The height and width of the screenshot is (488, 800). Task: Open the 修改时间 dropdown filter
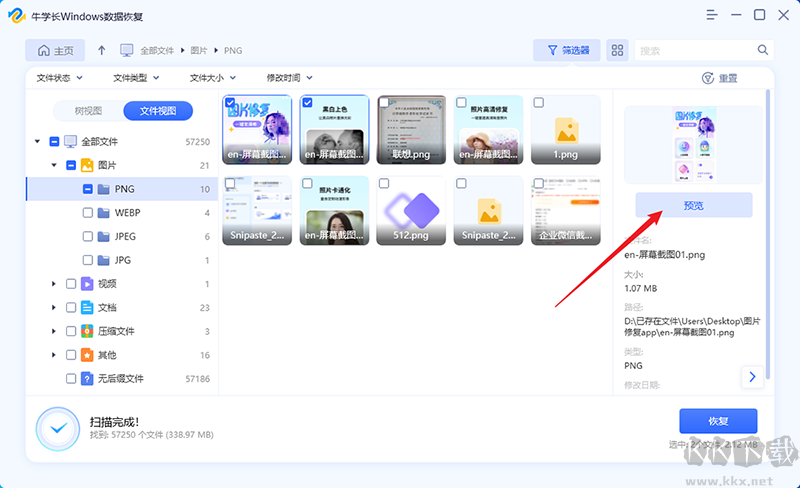(289, 78)
